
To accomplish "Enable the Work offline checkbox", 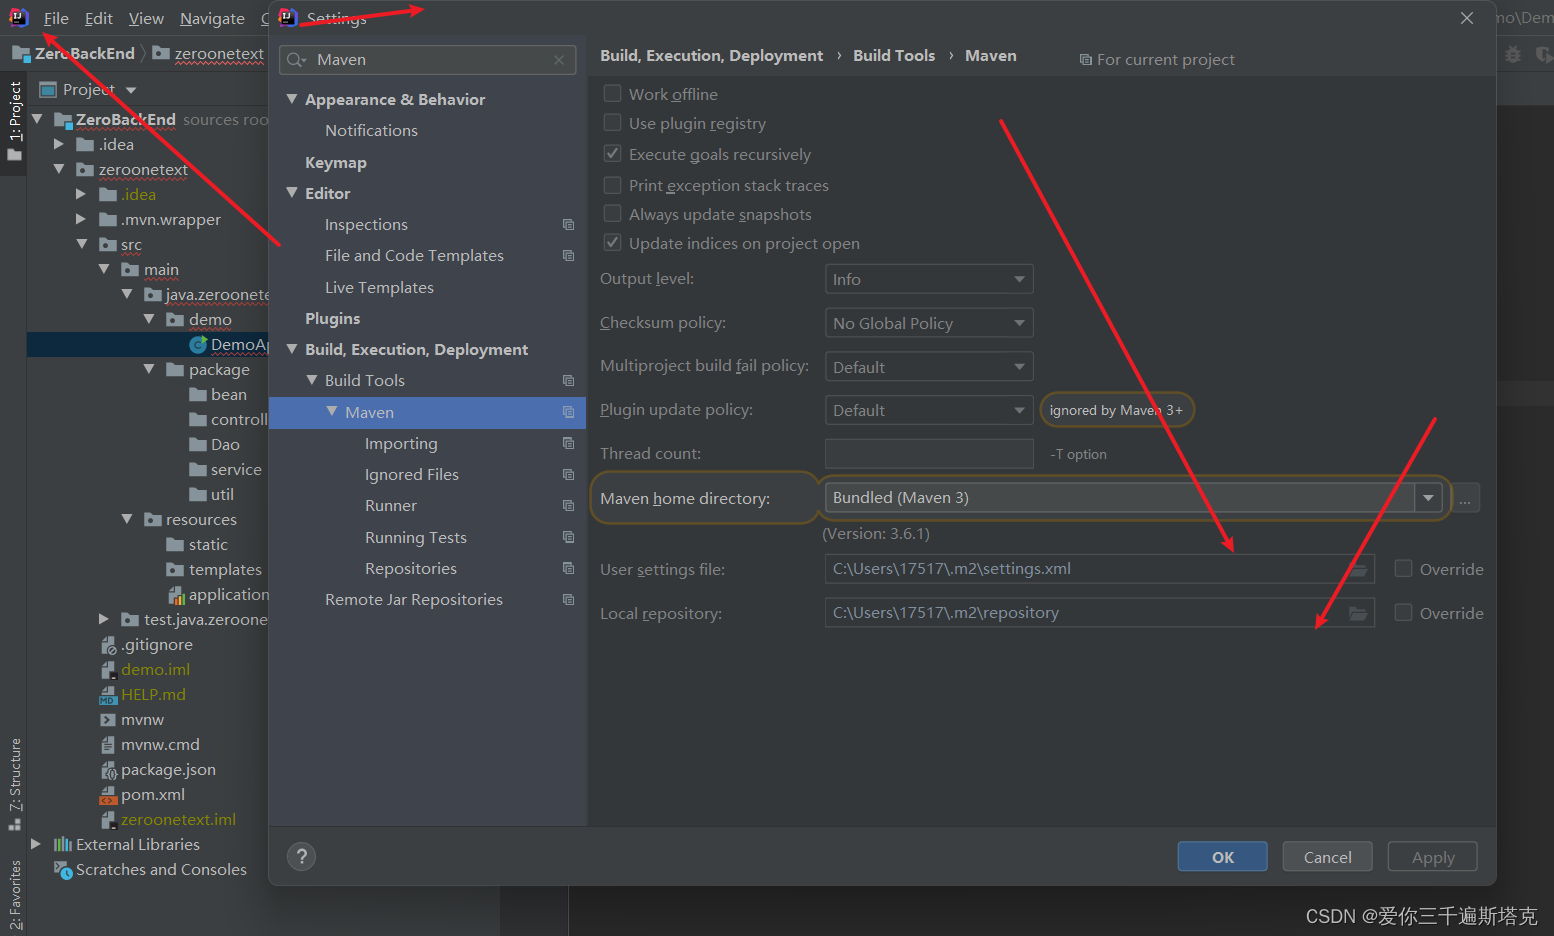I will point(613,94).
